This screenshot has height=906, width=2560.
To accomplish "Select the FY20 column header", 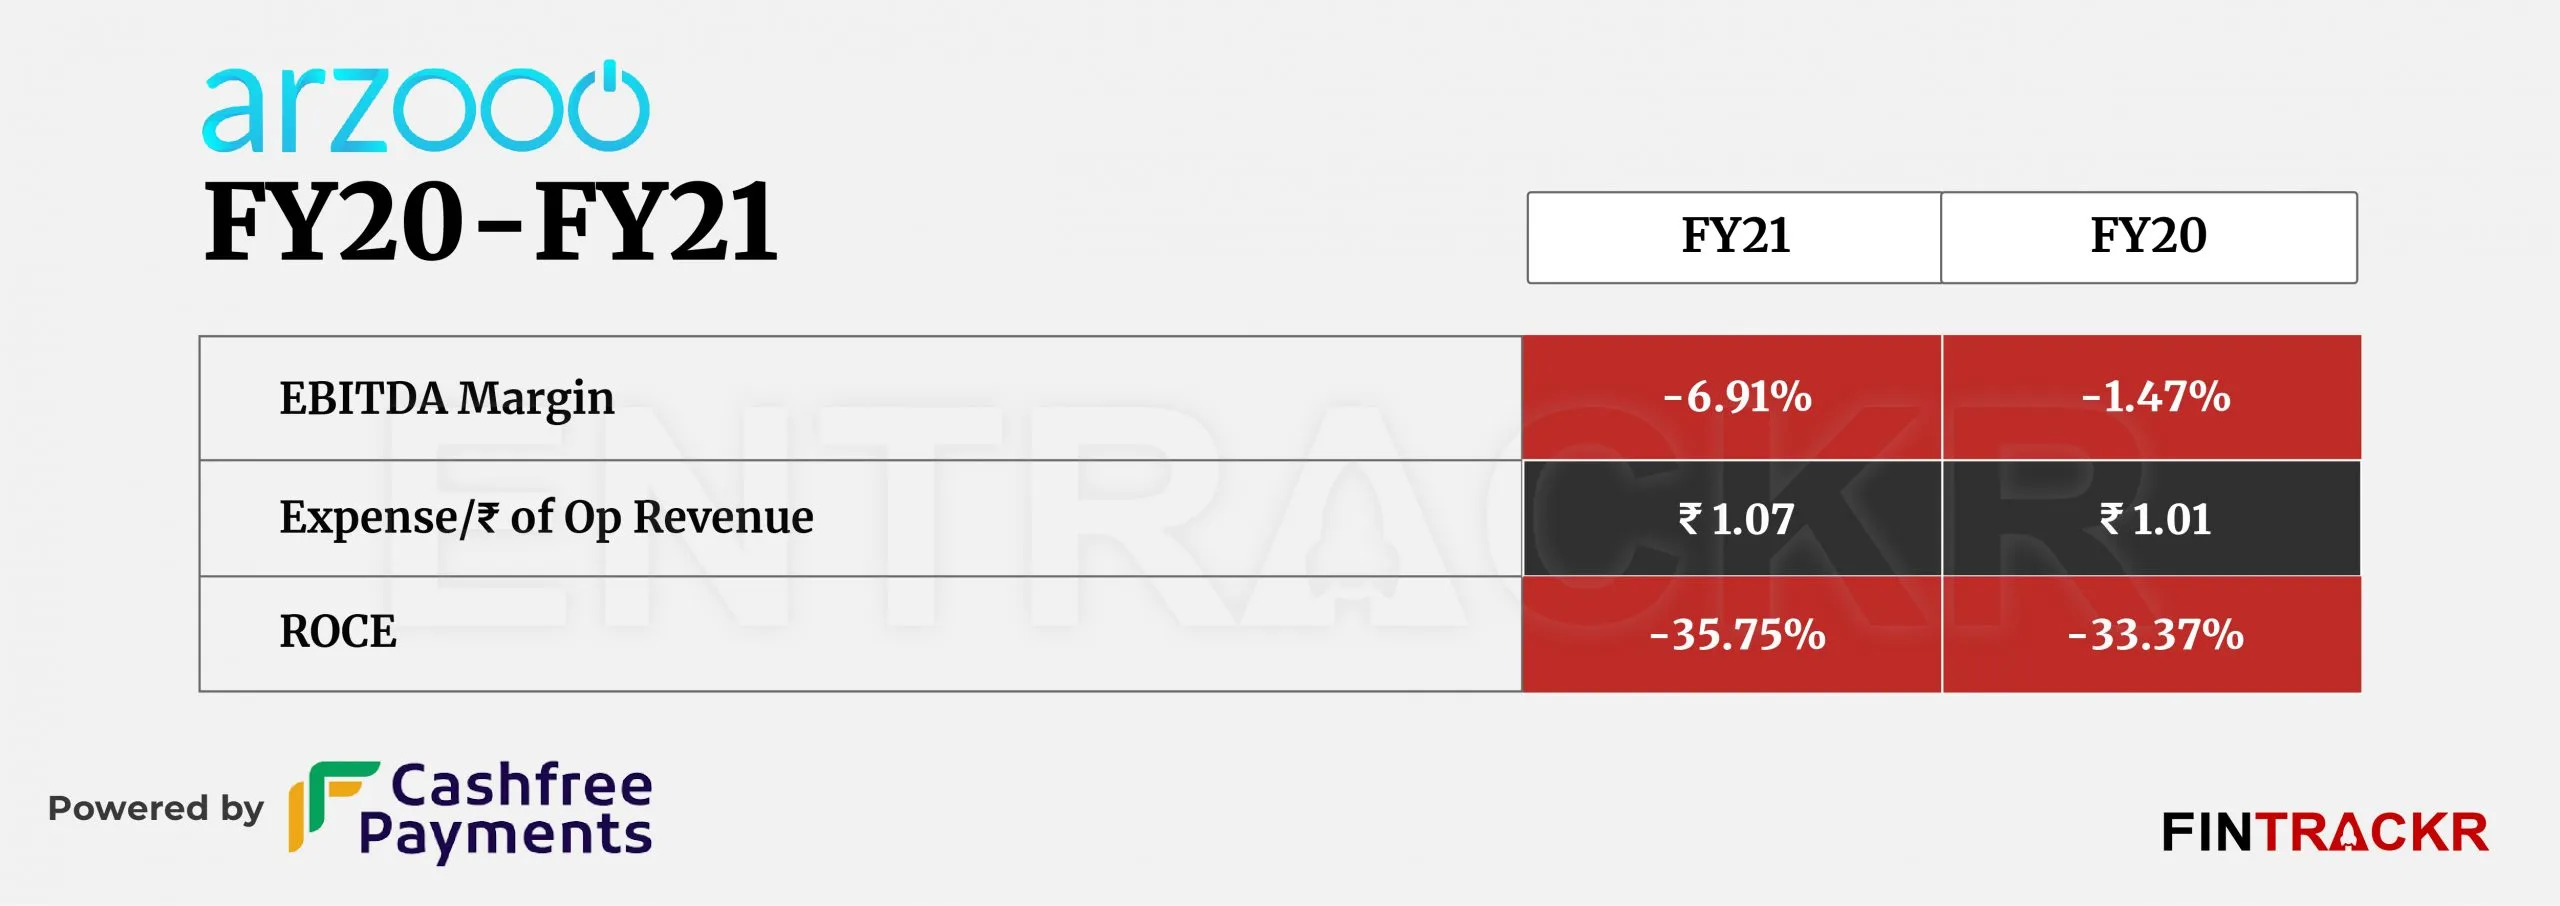I will [2149, 237].
